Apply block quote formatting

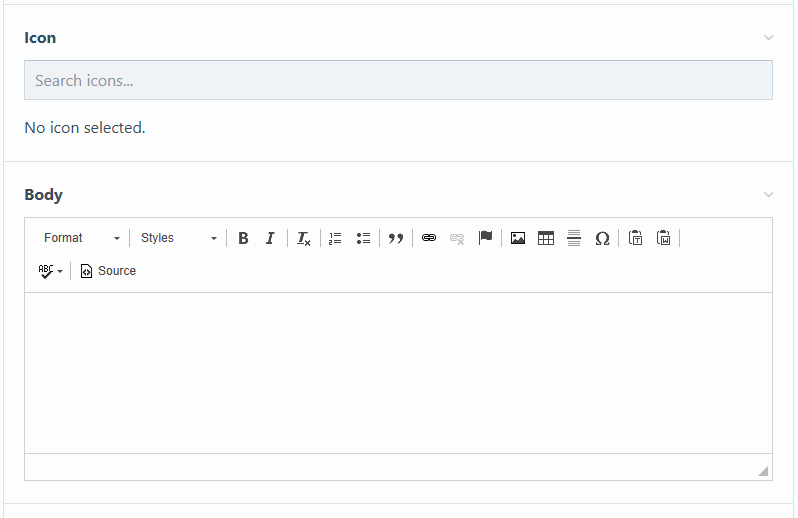coord(396,238)
